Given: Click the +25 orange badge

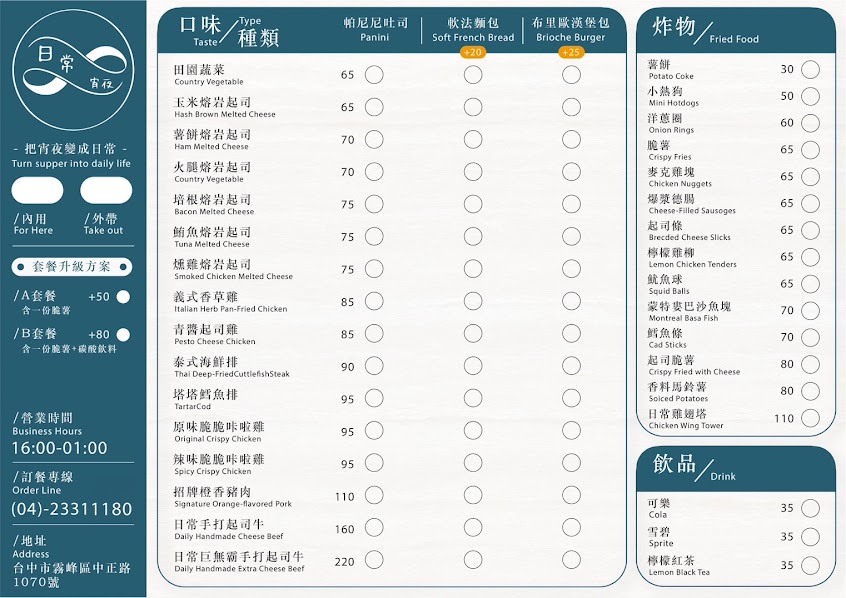Looking at the screenshot, I should tap(571, 52).
